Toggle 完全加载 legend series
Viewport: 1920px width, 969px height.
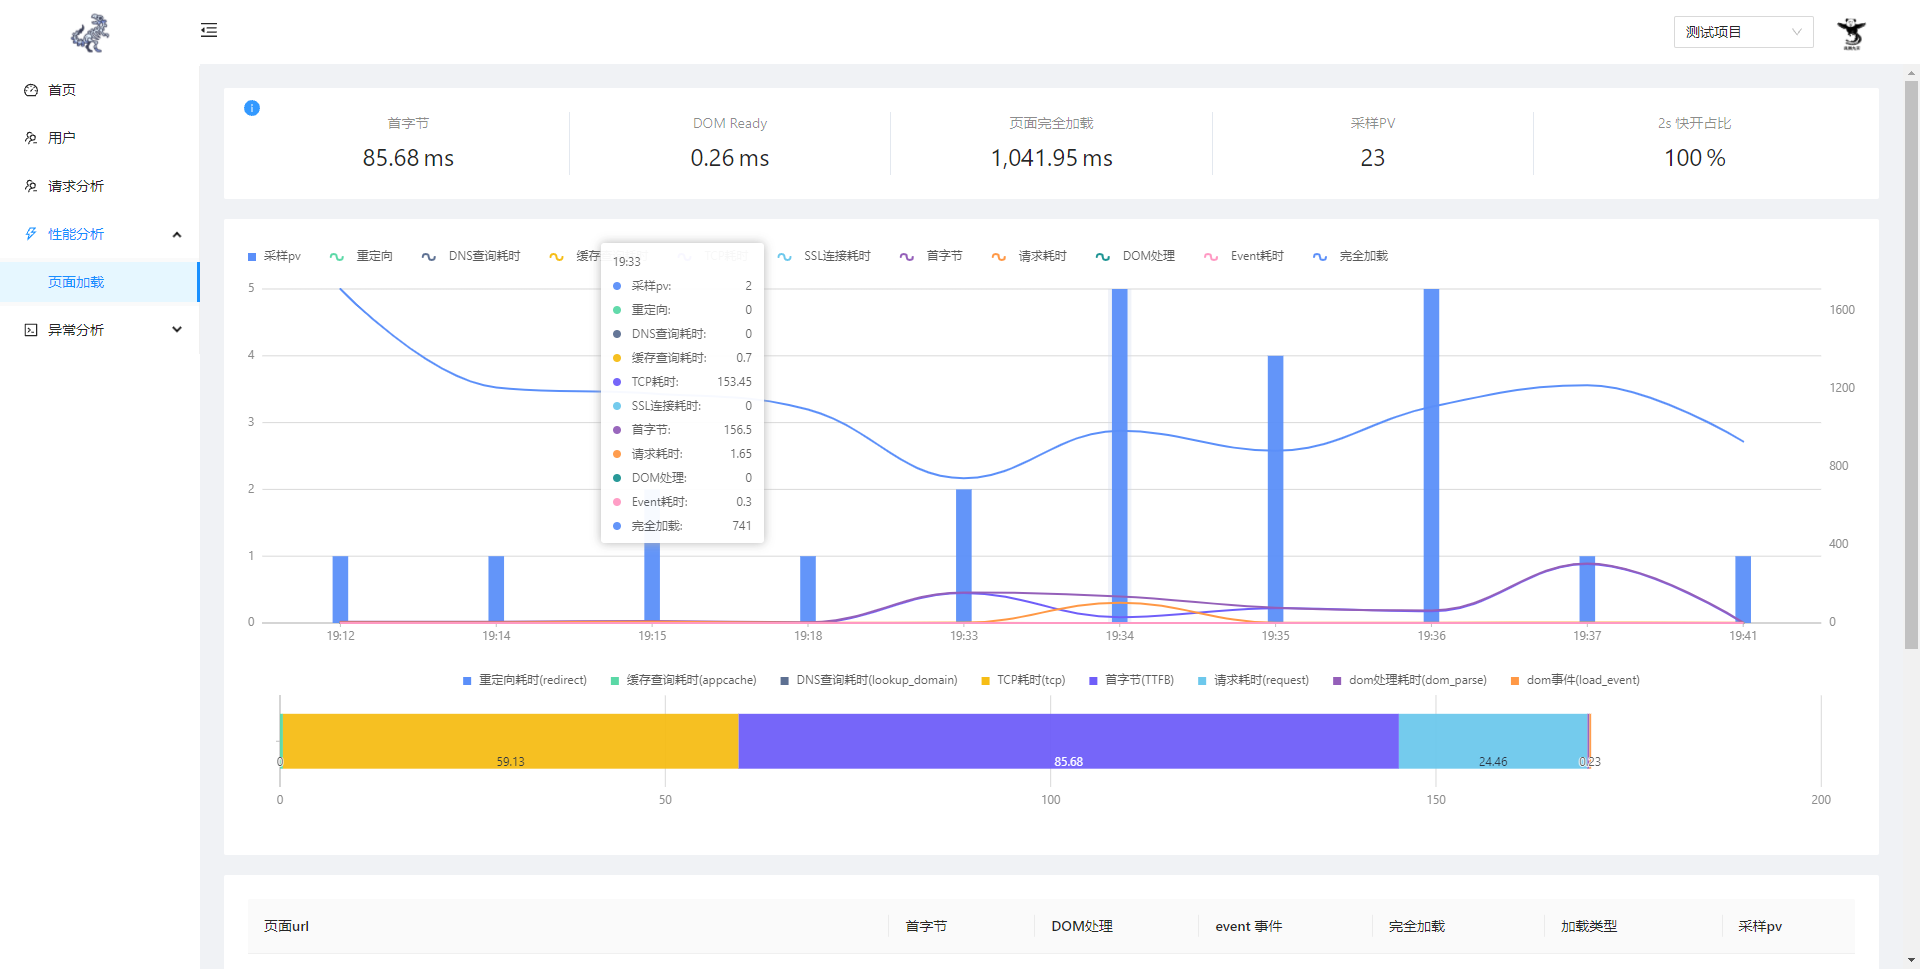tap(1350, 256)
